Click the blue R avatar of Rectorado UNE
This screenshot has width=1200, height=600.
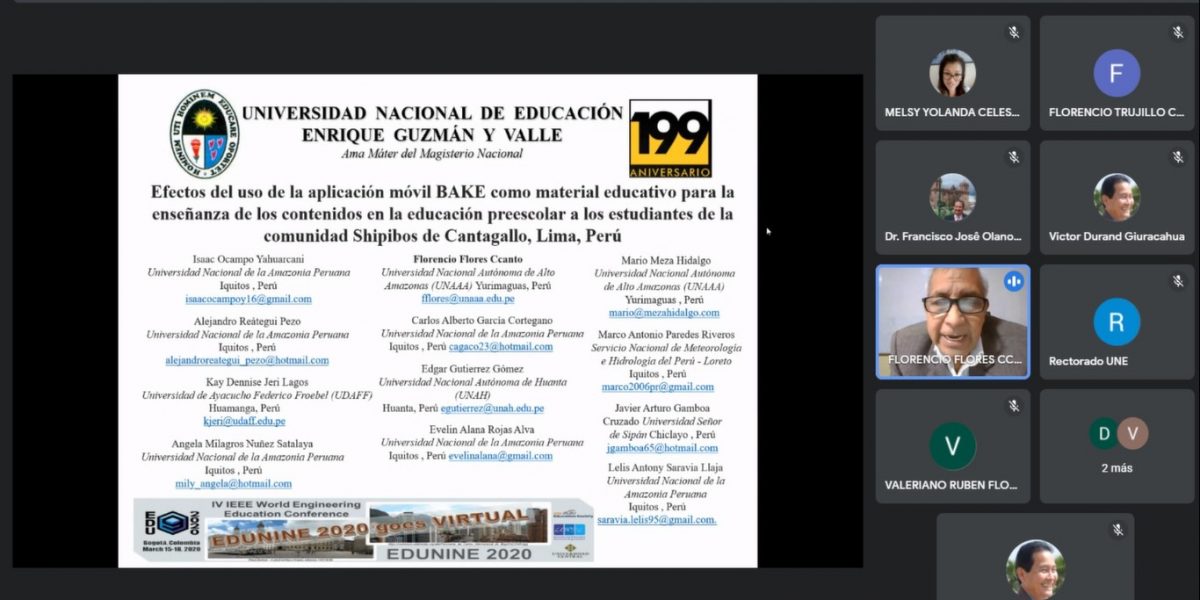click(1116, 322)
